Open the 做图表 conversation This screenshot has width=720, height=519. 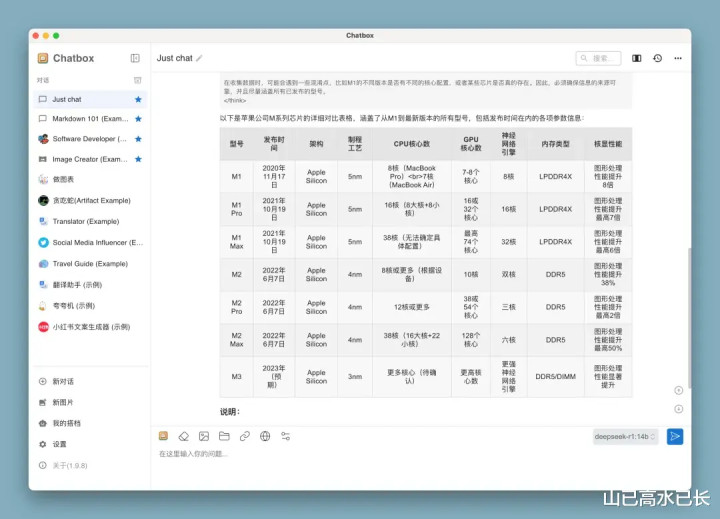(90, 179)
